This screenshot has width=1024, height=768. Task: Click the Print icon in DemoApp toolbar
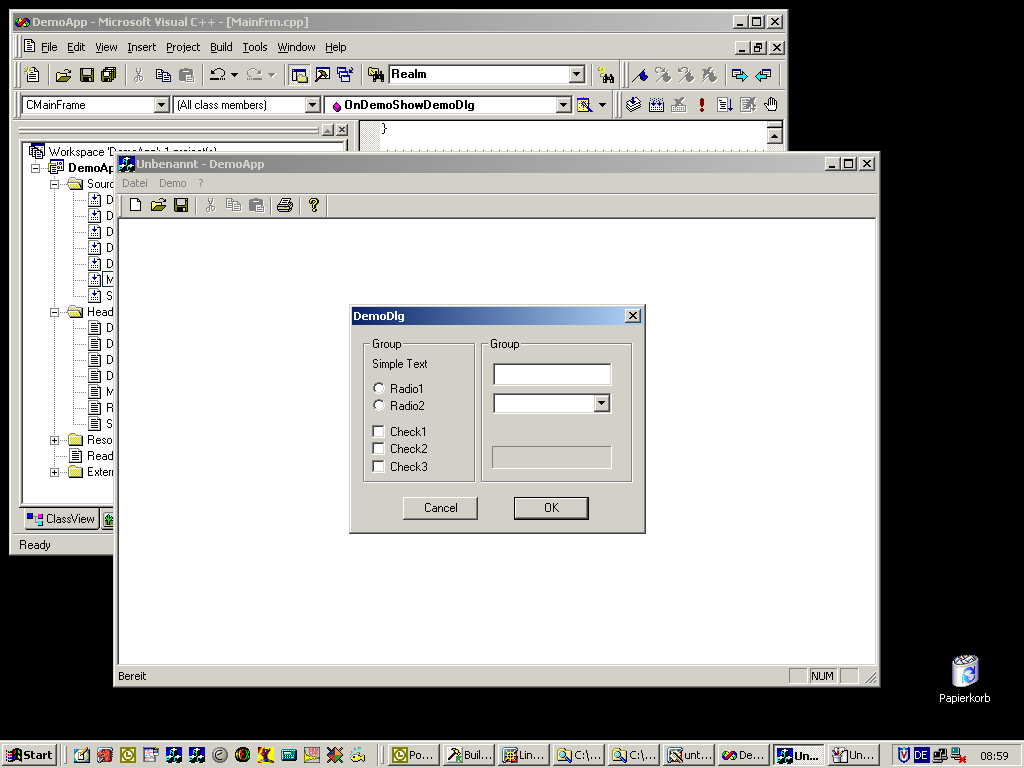pos(285,205)
